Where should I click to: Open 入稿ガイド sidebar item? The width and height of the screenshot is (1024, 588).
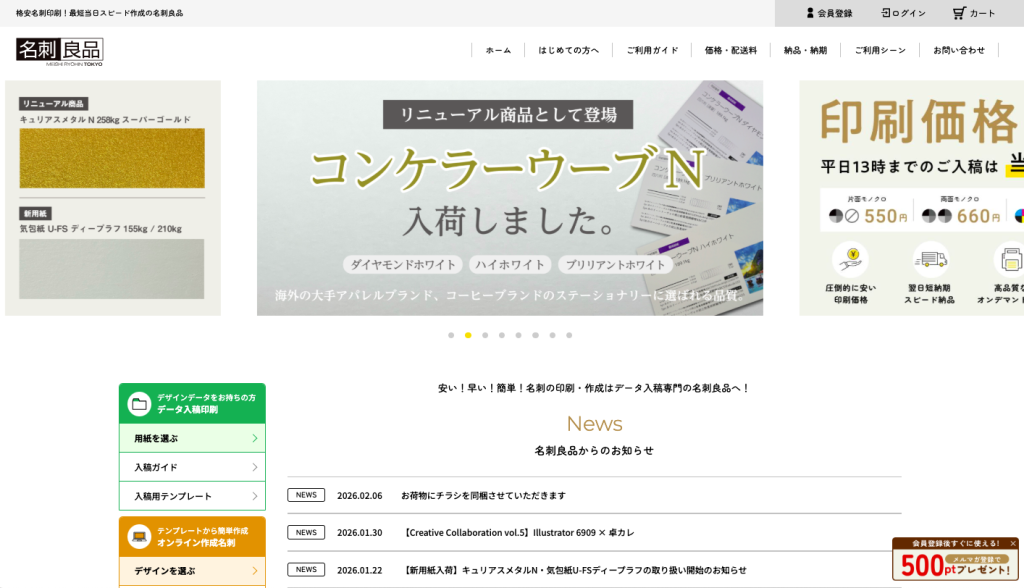click(x=192, y=467)
